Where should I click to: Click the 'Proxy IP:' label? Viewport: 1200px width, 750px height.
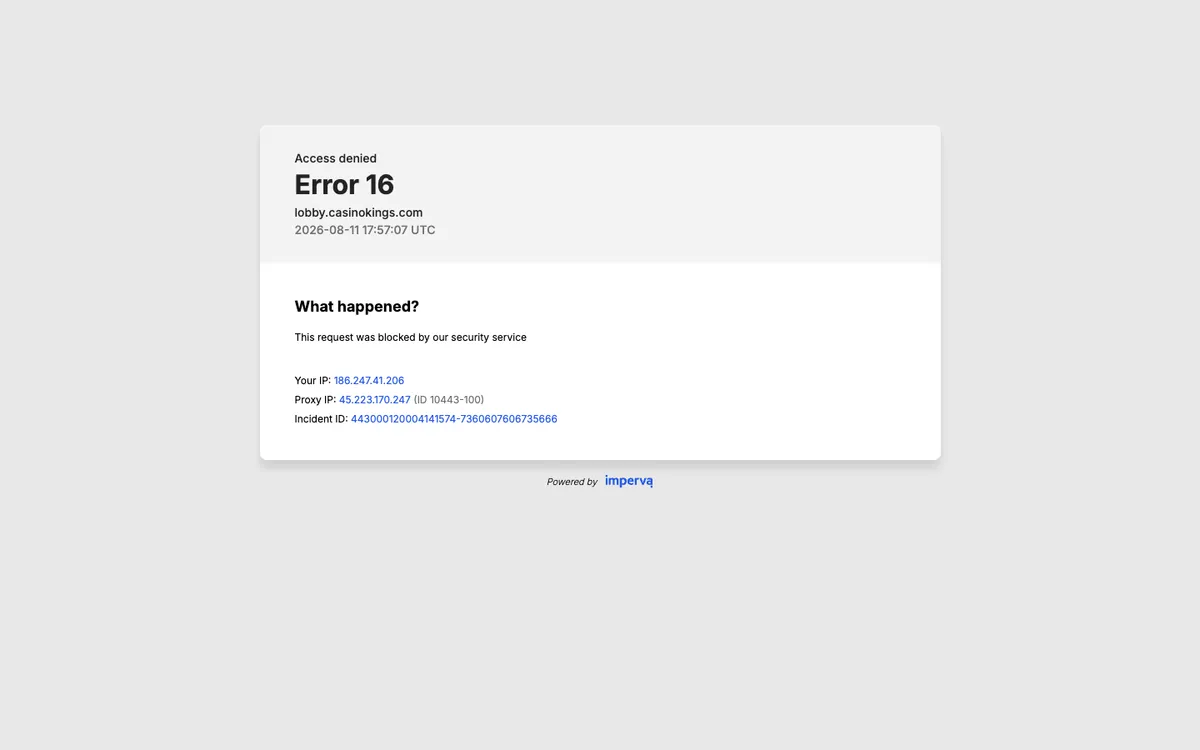(x=316, y=400)
